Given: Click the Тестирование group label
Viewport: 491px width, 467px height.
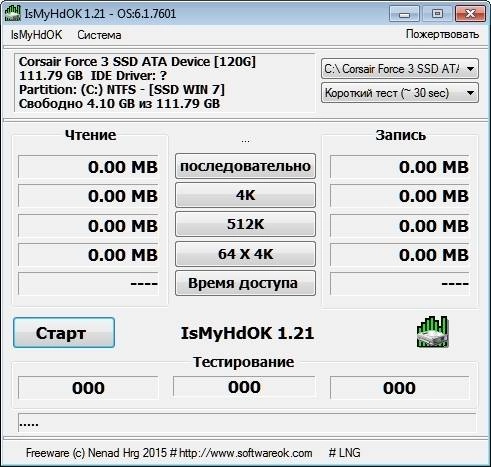Looking at the screenshot, I should click(x=244, y=362).
